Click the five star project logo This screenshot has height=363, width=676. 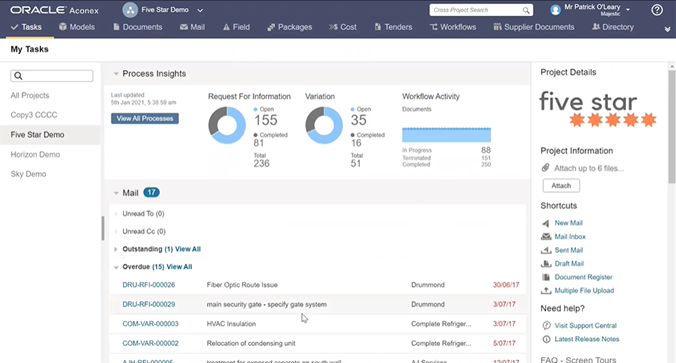(598, 109)
